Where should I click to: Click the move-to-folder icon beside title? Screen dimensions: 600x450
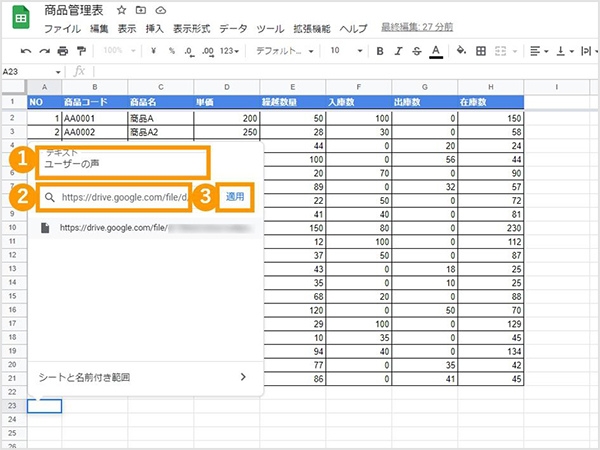[141, 10]
